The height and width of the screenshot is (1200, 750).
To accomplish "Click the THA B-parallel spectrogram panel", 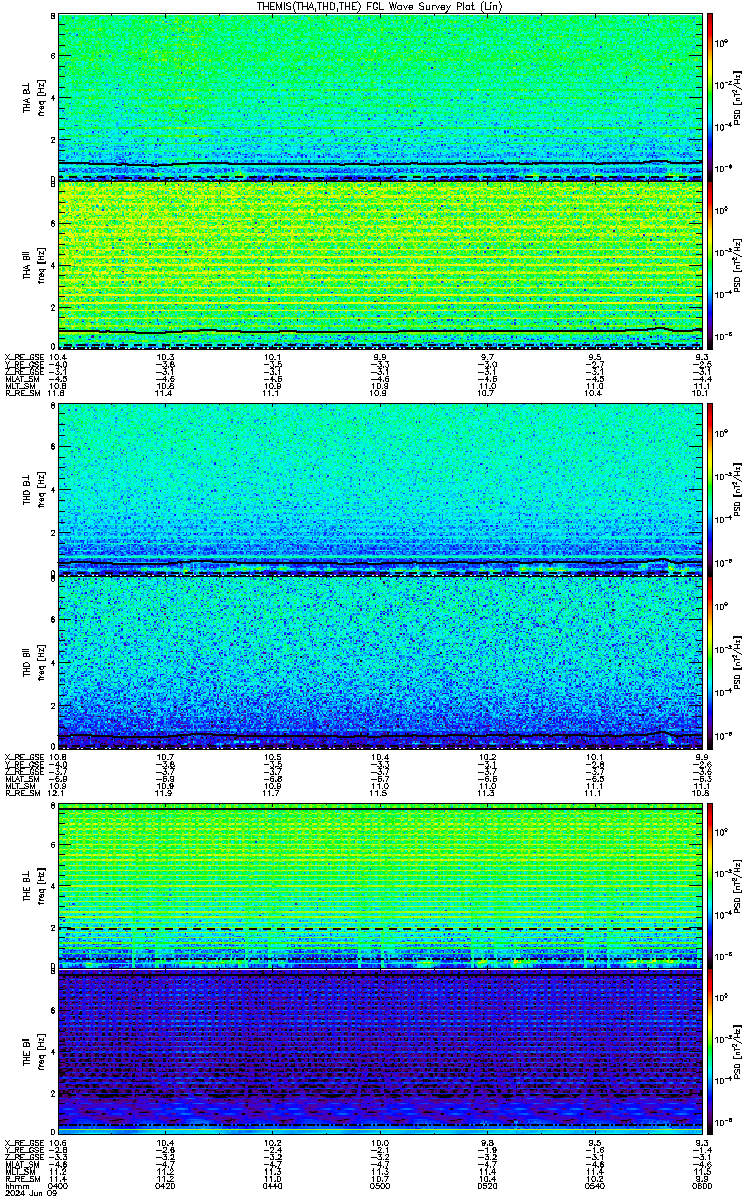I will point(380,264).
